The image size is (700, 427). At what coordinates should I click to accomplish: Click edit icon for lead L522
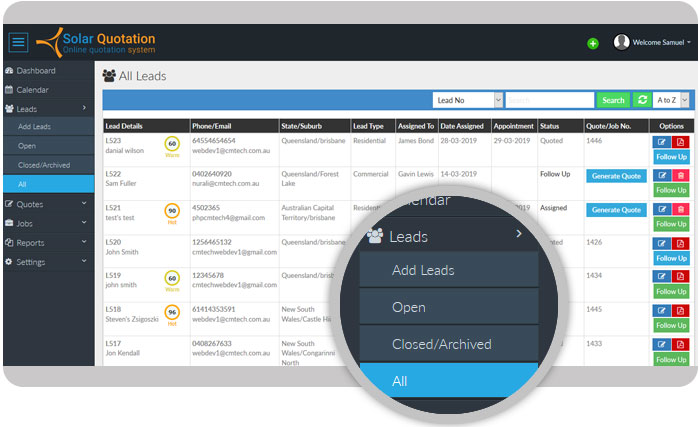[662, 175]
